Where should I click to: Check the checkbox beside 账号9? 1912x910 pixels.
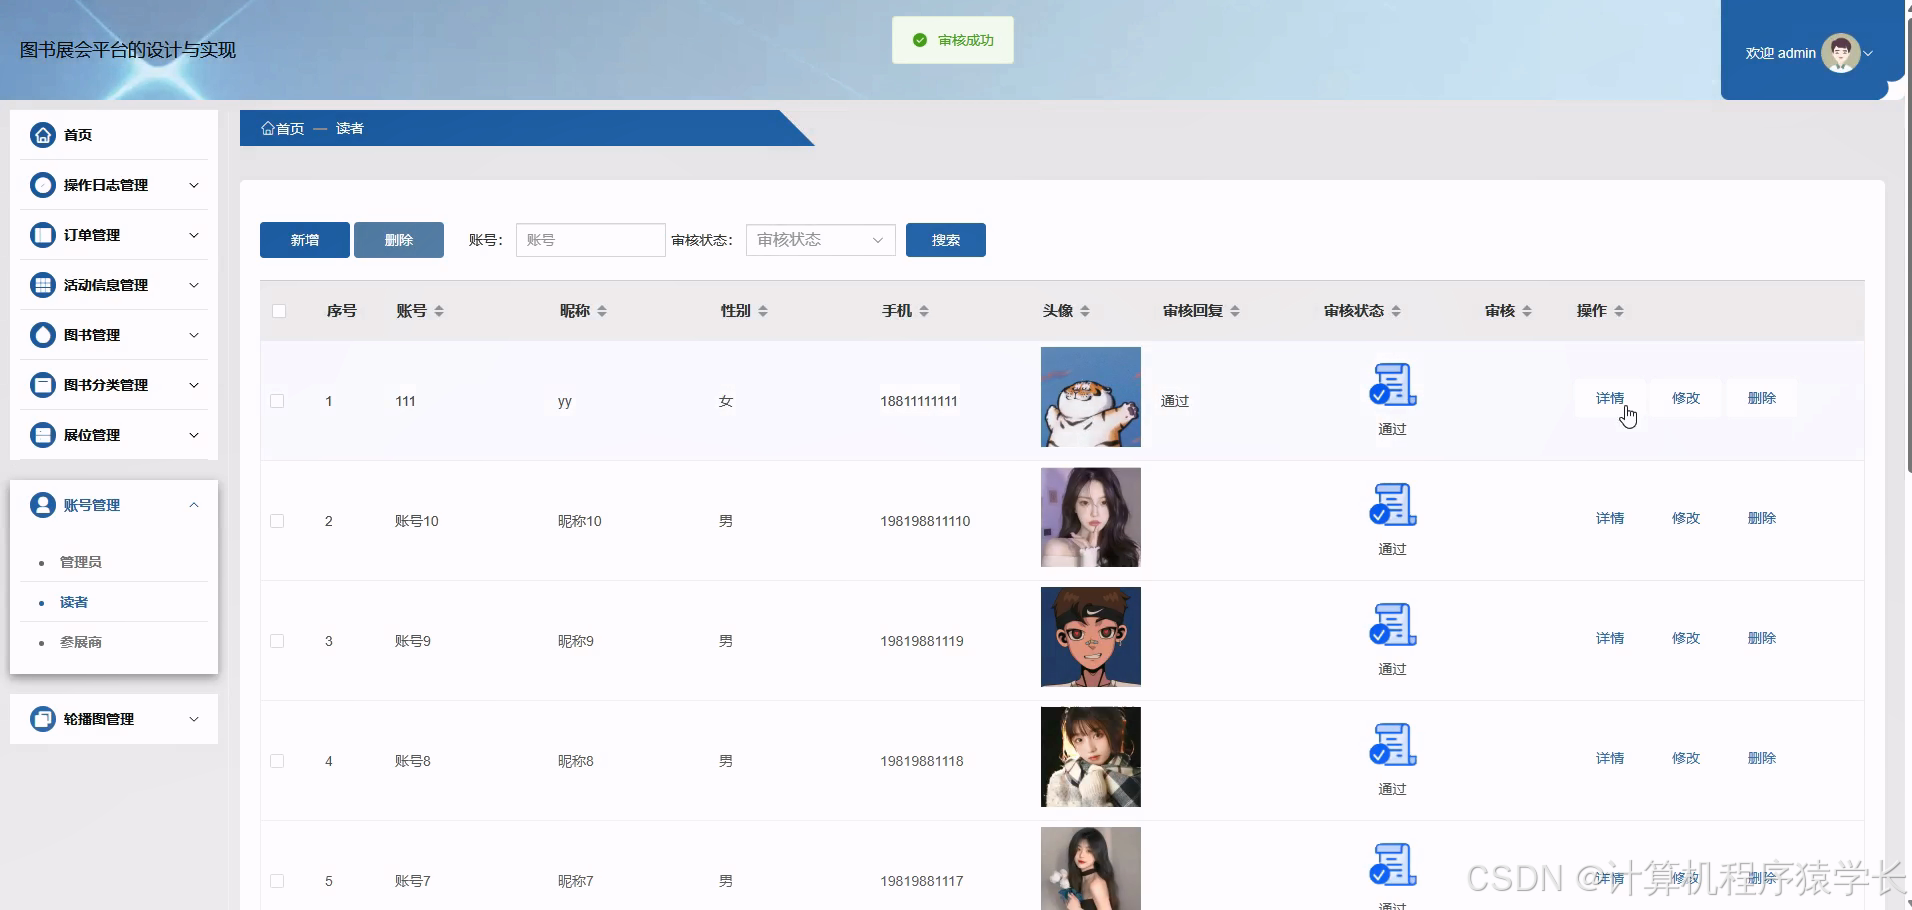coord(277,640)
